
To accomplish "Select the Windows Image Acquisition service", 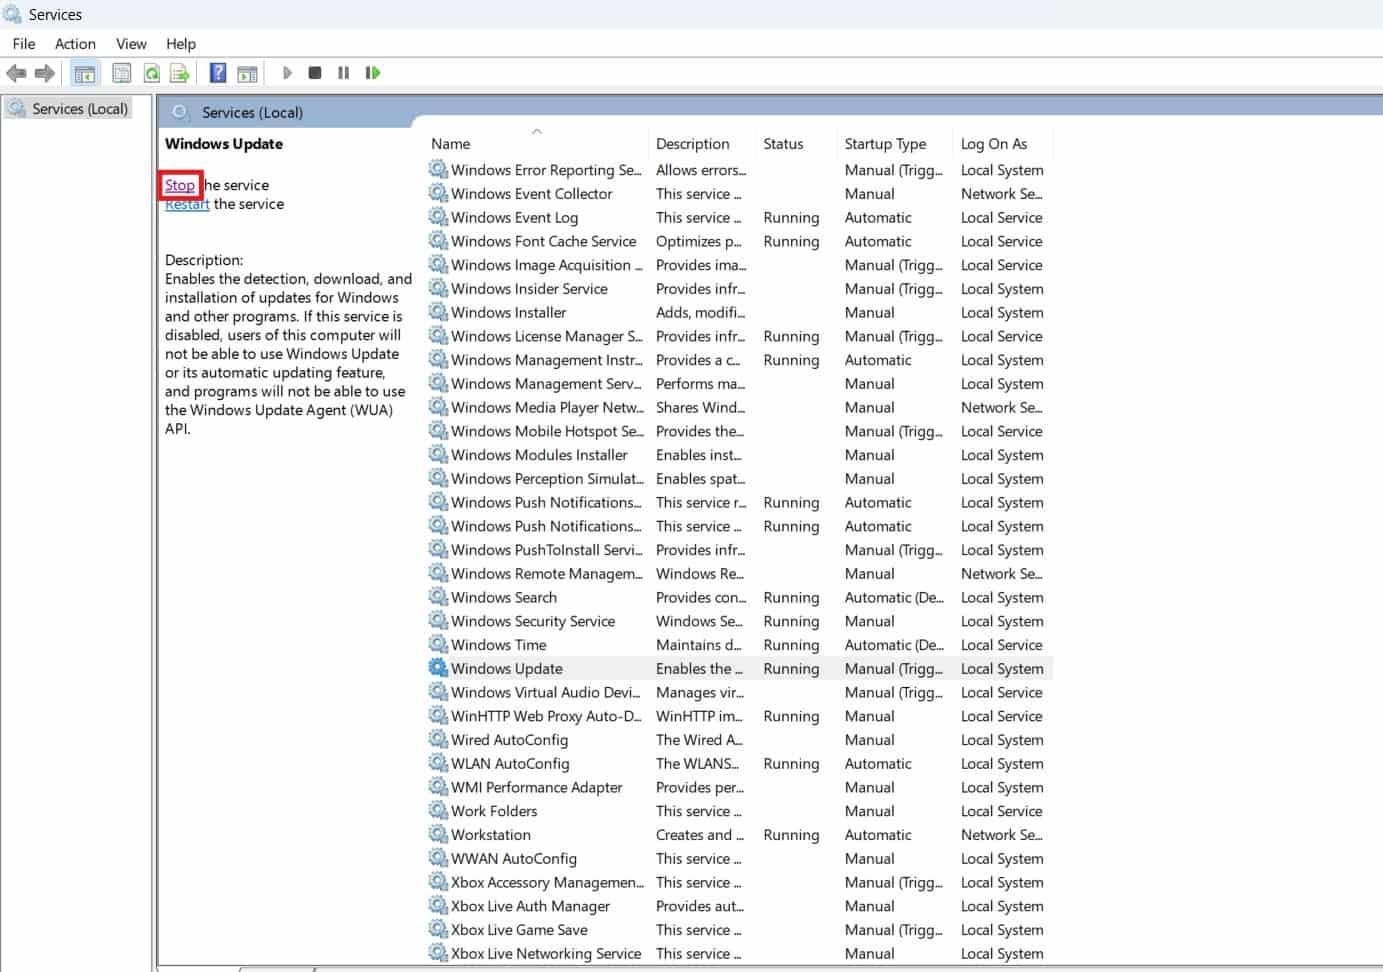I will [740, 265].
